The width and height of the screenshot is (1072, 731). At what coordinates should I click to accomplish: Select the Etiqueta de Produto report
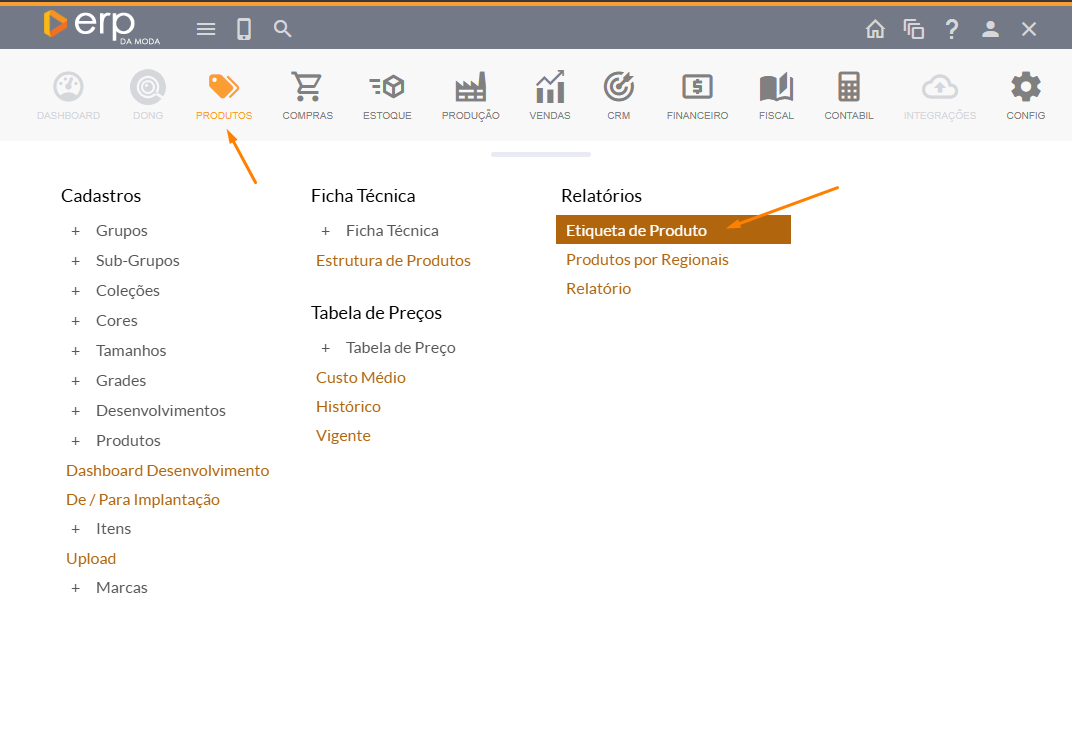[636, 230]
